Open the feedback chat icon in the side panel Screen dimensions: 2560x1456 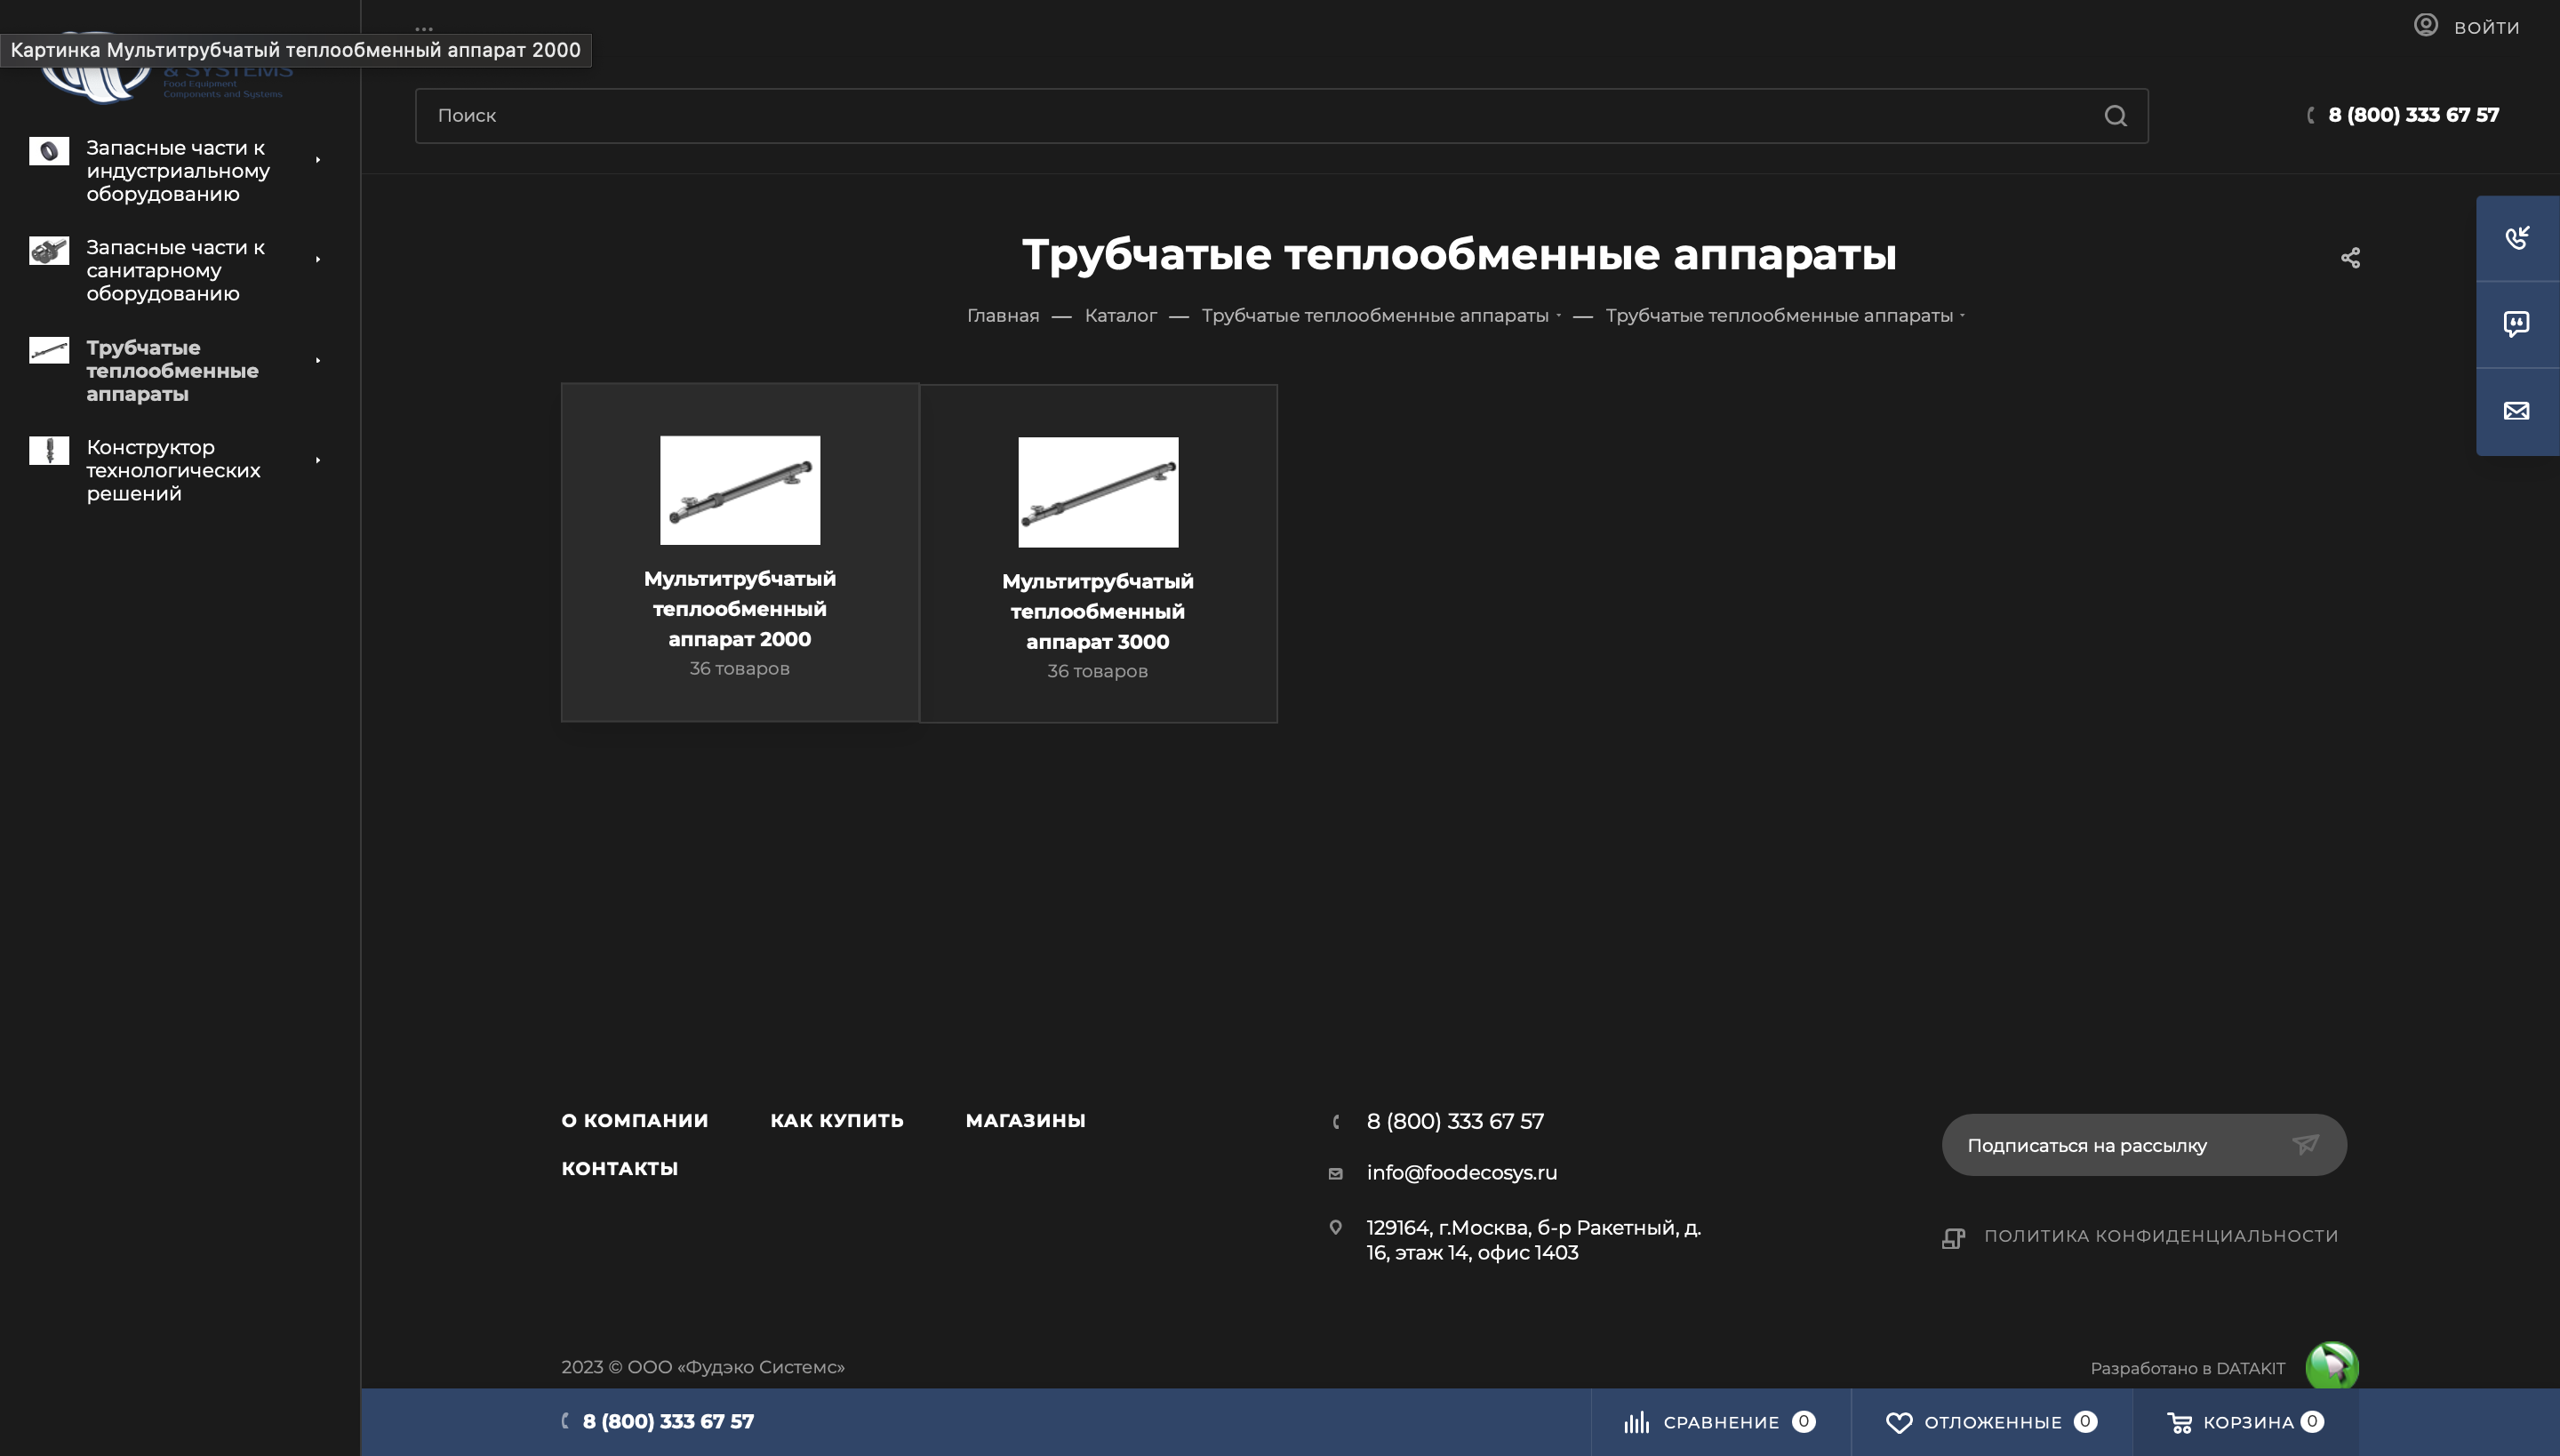2516,324
